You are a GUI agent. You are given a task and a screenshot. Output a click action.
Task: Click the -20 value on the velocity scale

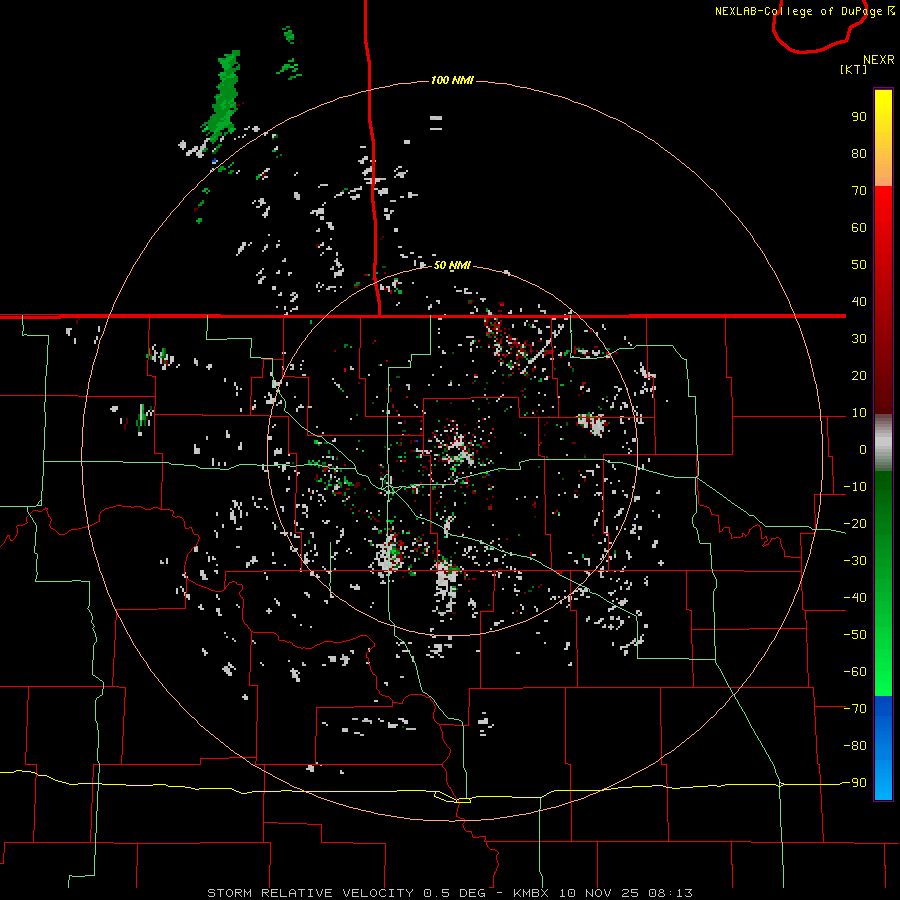click(855, 524)
